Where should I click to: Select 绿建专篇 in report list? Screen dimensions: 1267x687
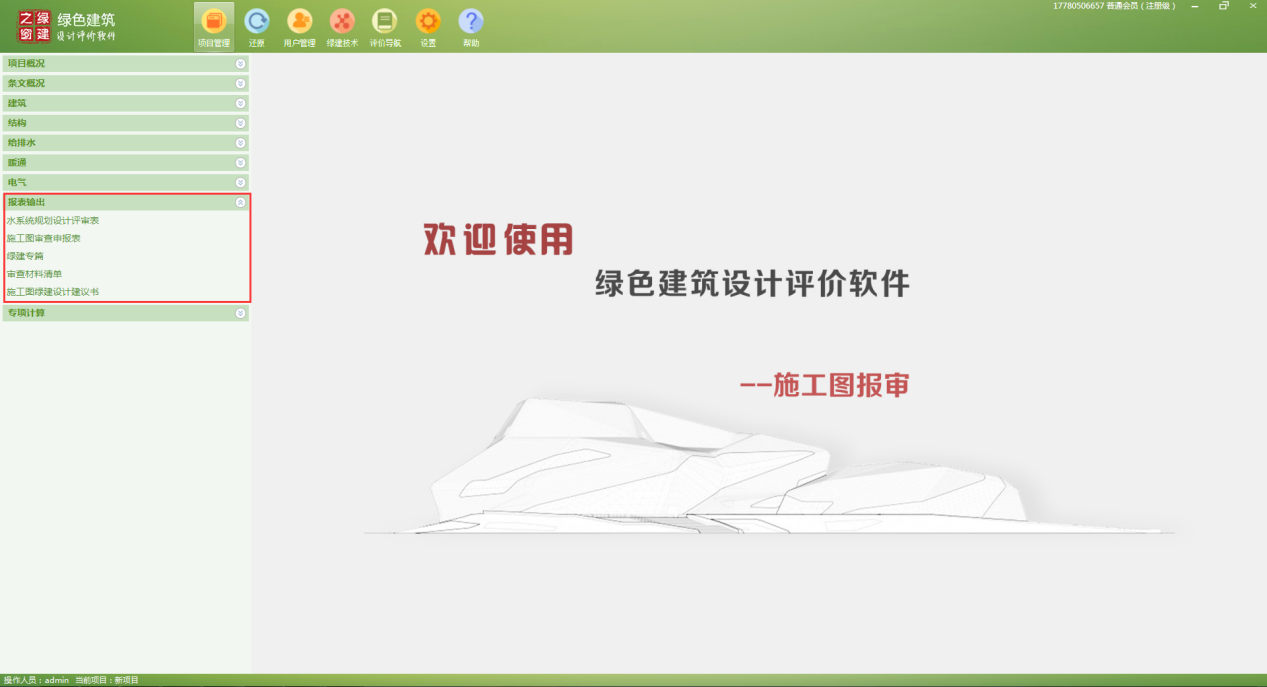(25, 256)
